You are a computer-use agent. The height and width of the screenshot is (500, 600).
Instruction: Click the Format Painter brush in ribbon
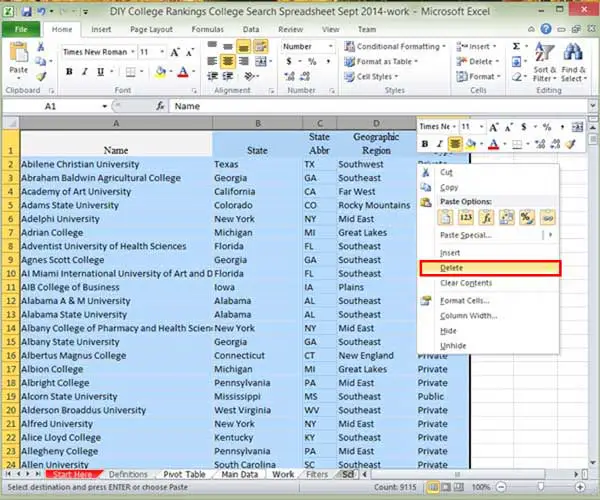(41, 77)
